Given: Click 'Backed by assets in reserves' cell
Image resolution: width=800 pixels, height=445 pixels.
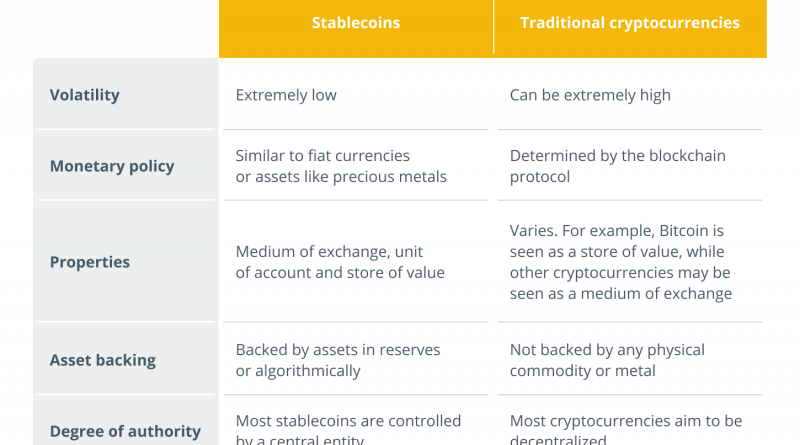Looking at the screenshot, I should 338,350.
